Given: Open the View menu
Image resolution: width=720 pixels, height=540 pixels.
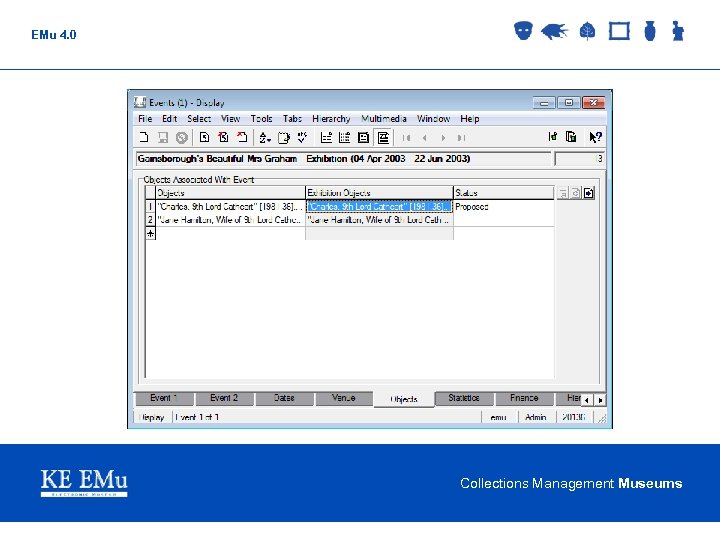Looking at the screenshot, I should click(x=230, y=118).
